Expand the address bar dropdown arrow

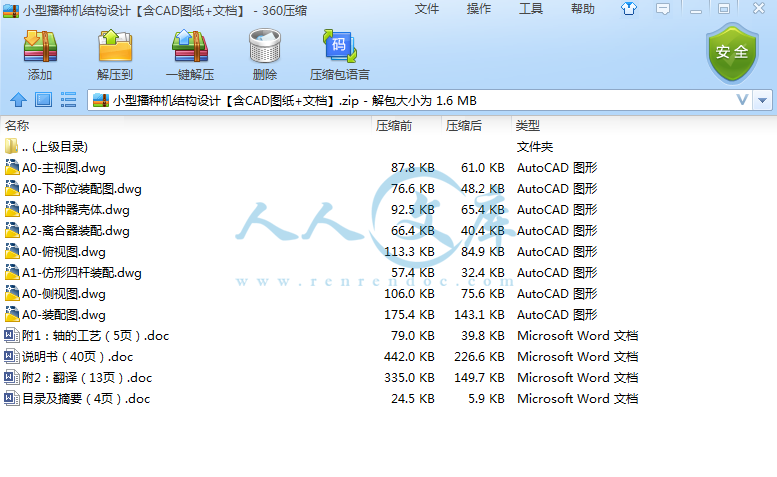click(x=762, y=101)
